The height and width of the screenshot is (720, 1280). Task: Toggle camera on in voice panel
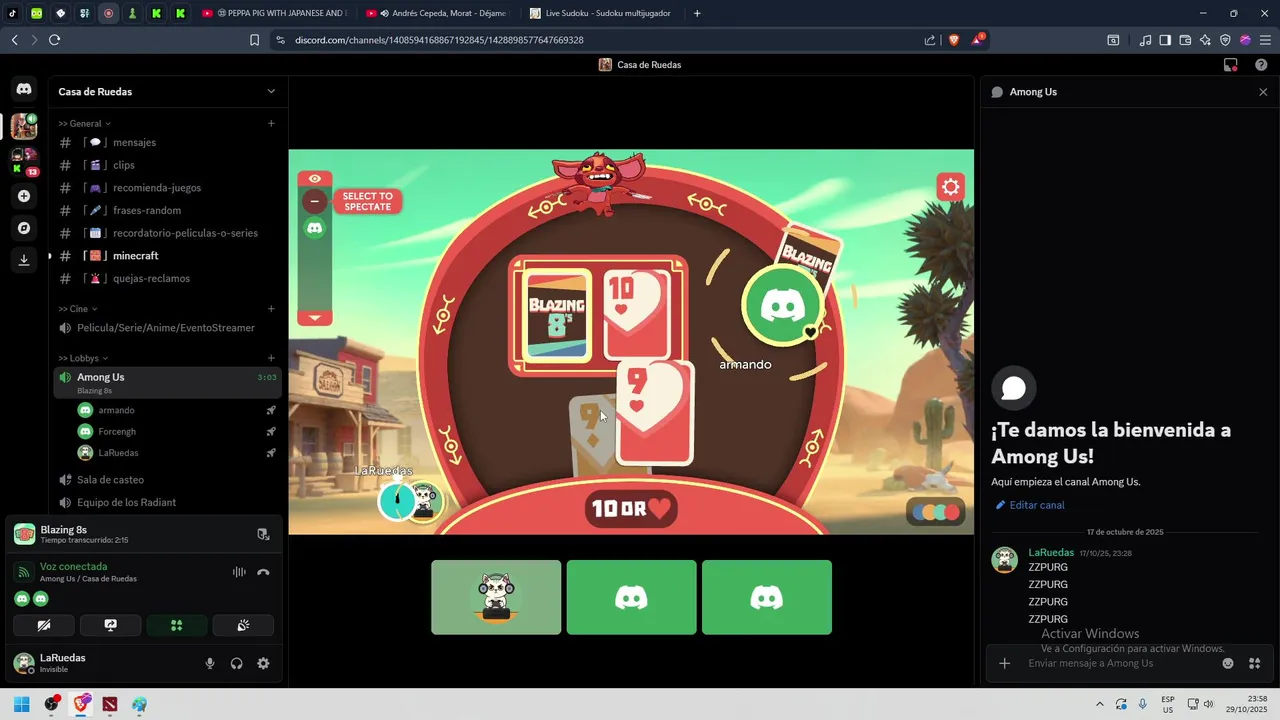(43, 625)
